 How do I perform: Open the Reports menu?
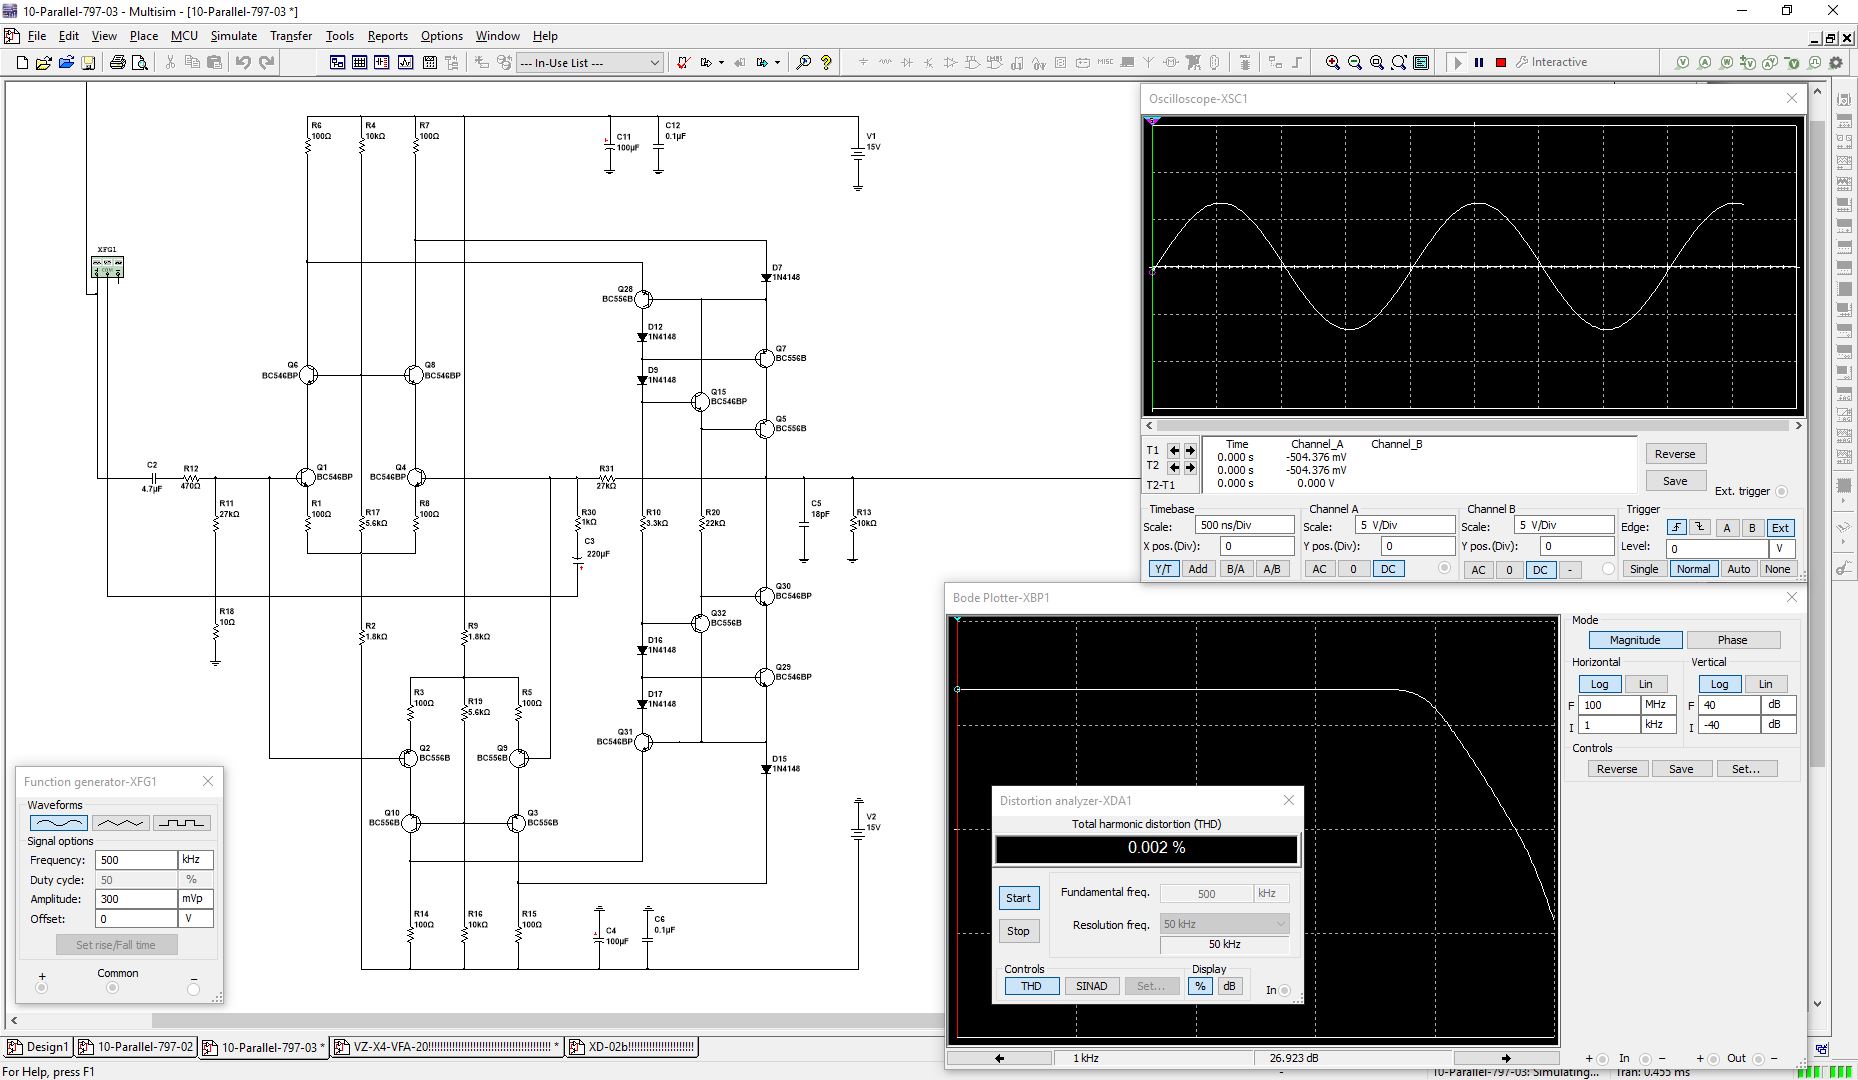pos(387,36)
